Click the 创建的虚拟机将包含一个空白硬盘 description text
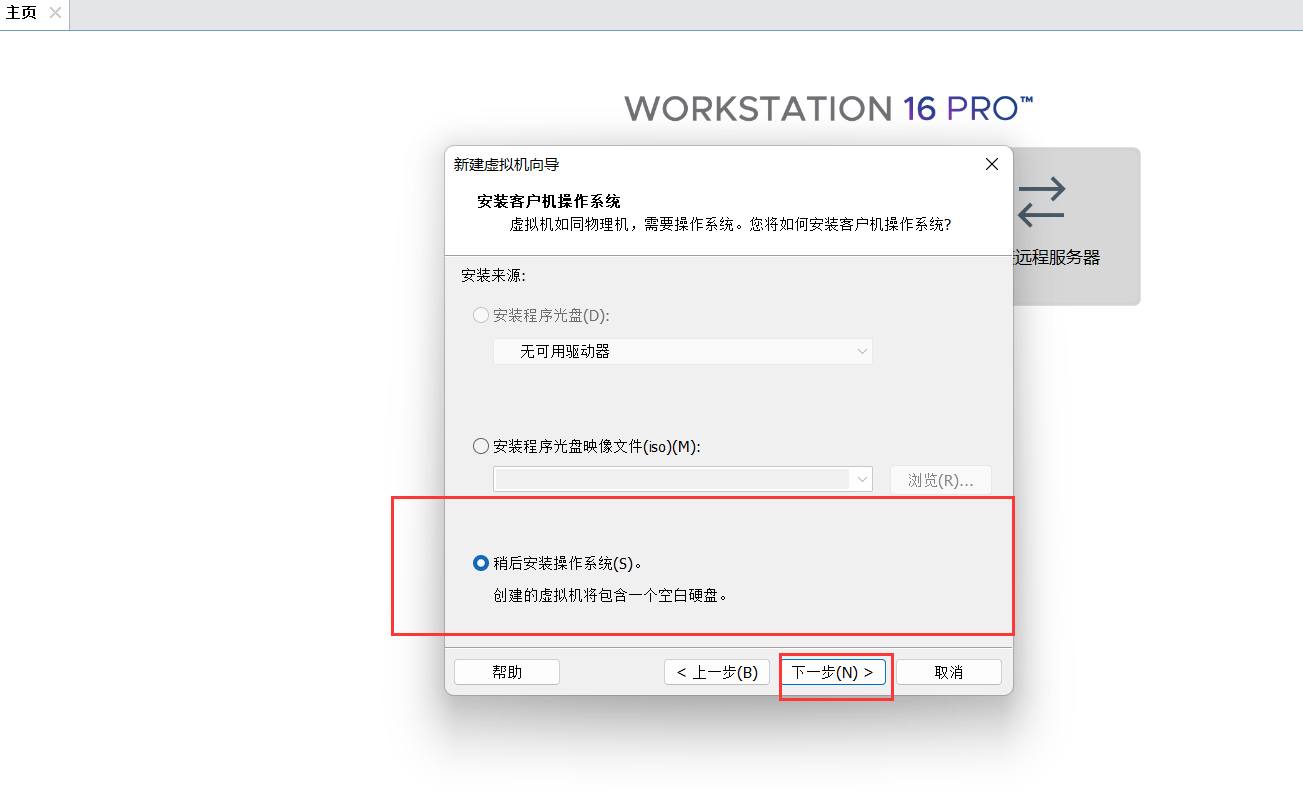 (610, 595)
